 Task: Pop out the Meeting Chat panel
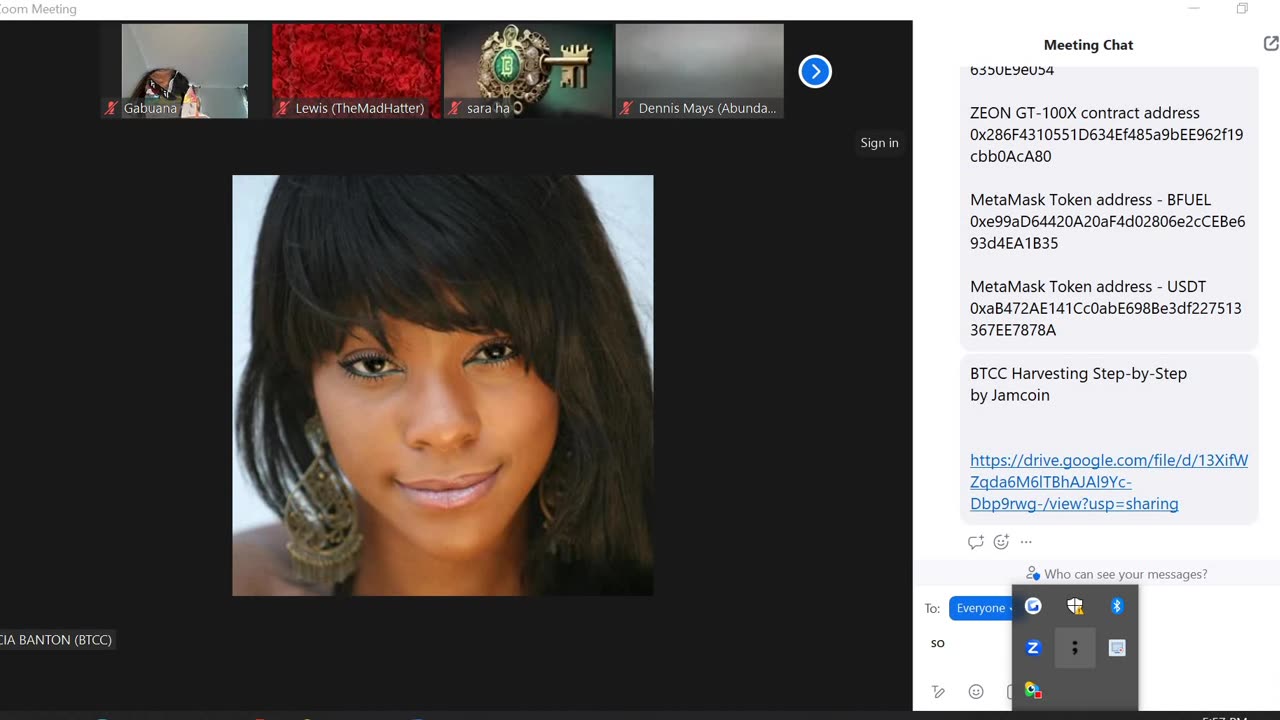pos(1271,44)
